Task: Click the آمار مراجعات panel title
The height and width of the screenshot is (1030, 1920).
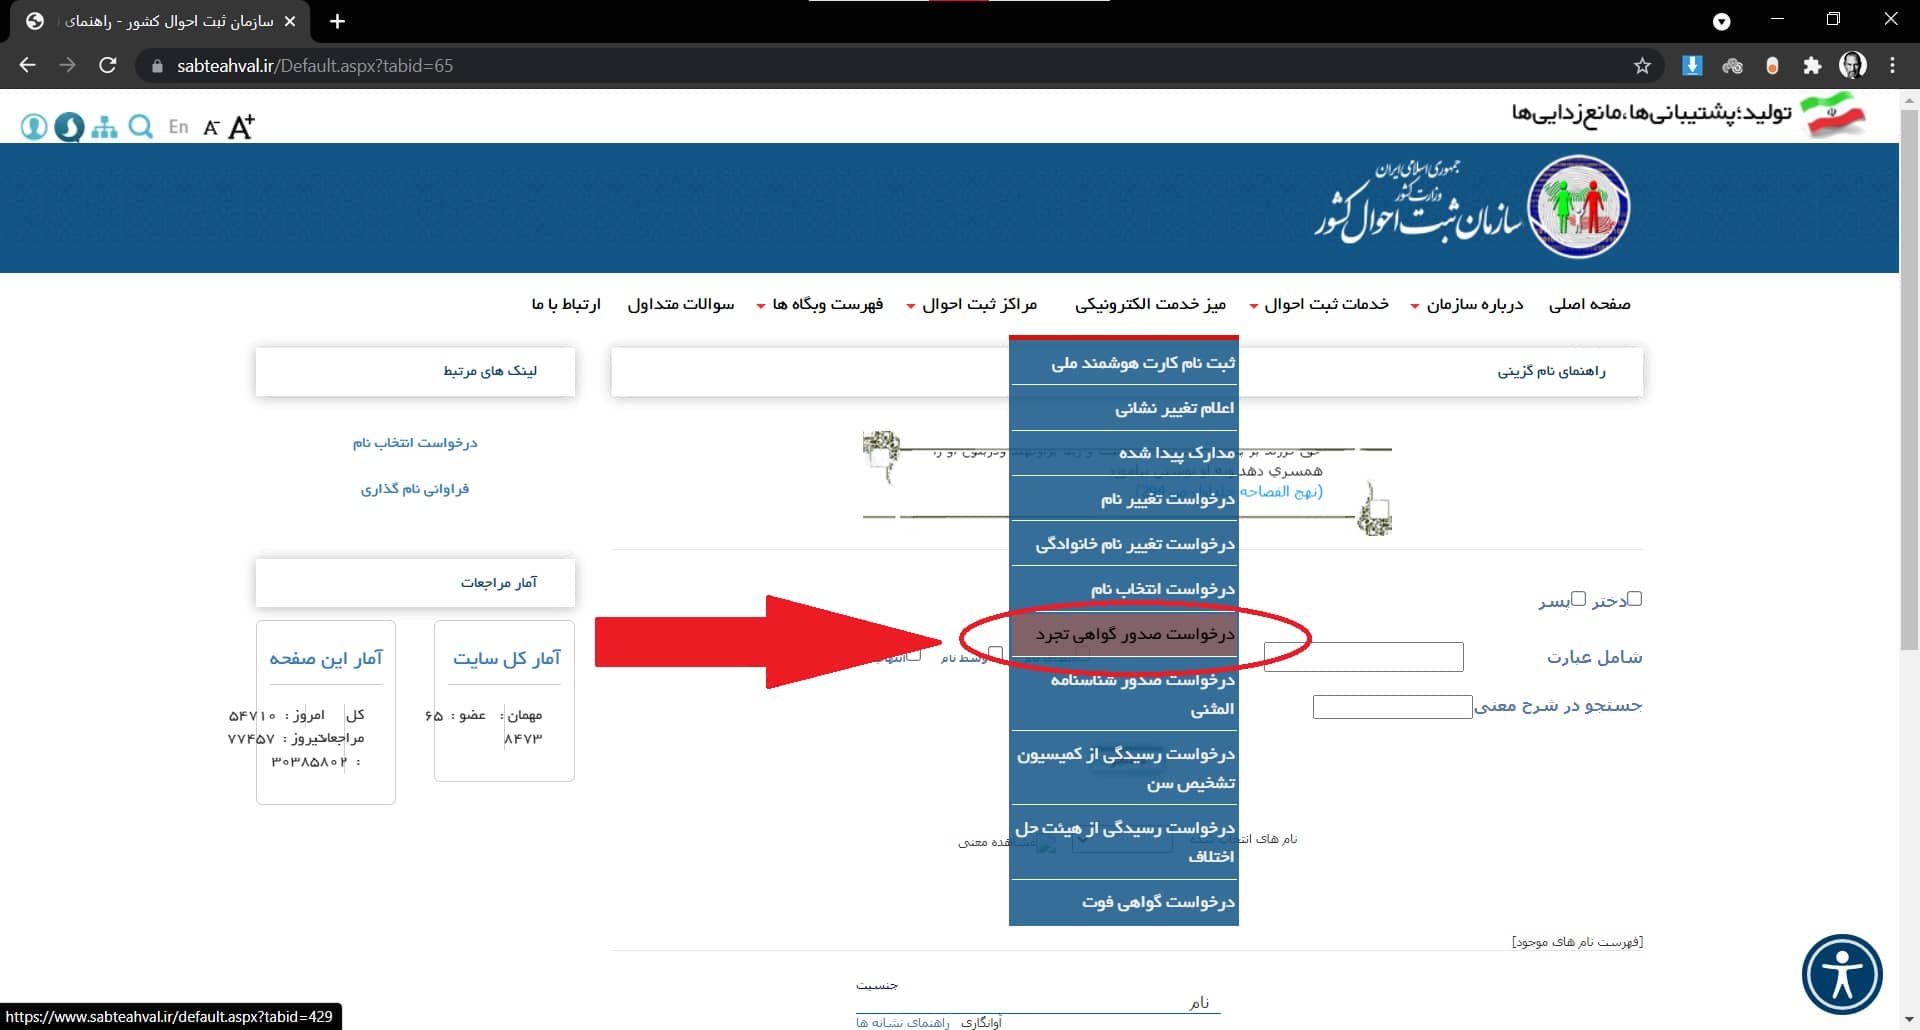Action: [498, 583]
